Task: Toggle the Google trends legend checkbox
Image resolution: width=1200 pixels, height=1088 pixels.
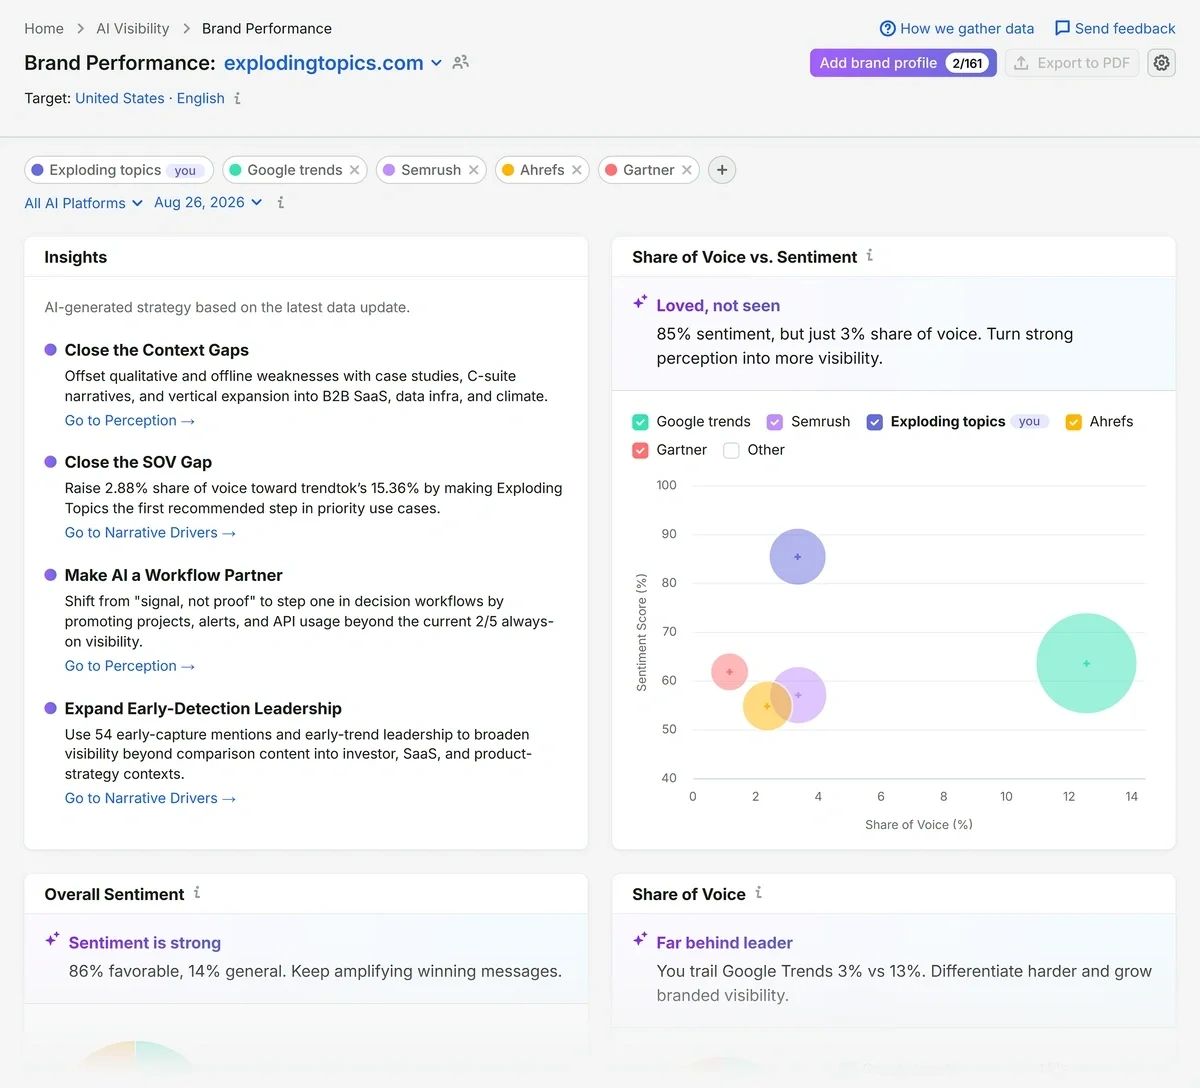Action: [641, 422]
